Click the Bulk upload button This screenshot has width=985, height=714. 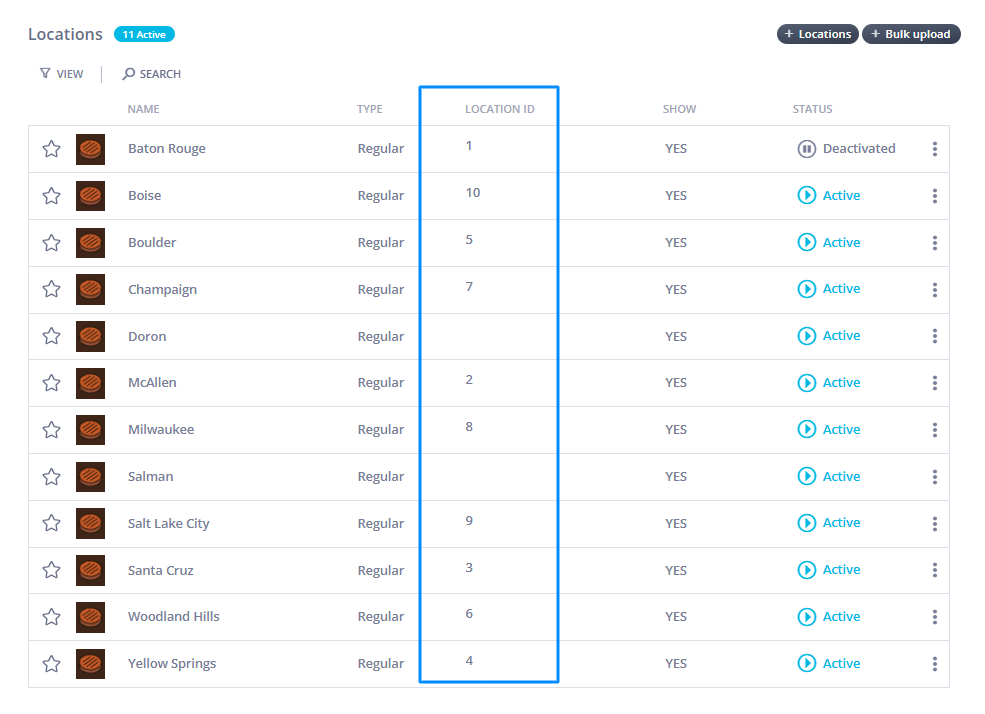coord(910,34)
